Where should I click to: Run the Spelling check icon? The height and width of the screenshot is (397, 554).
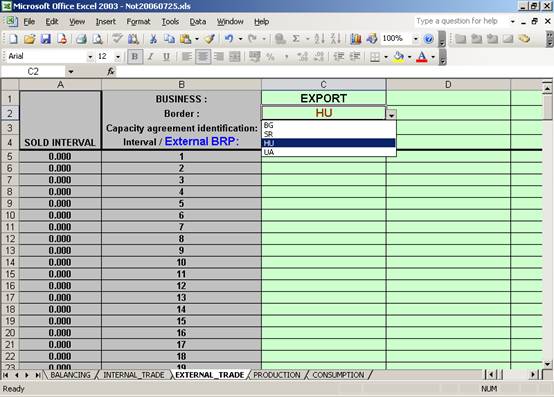[x=117, y=38]
